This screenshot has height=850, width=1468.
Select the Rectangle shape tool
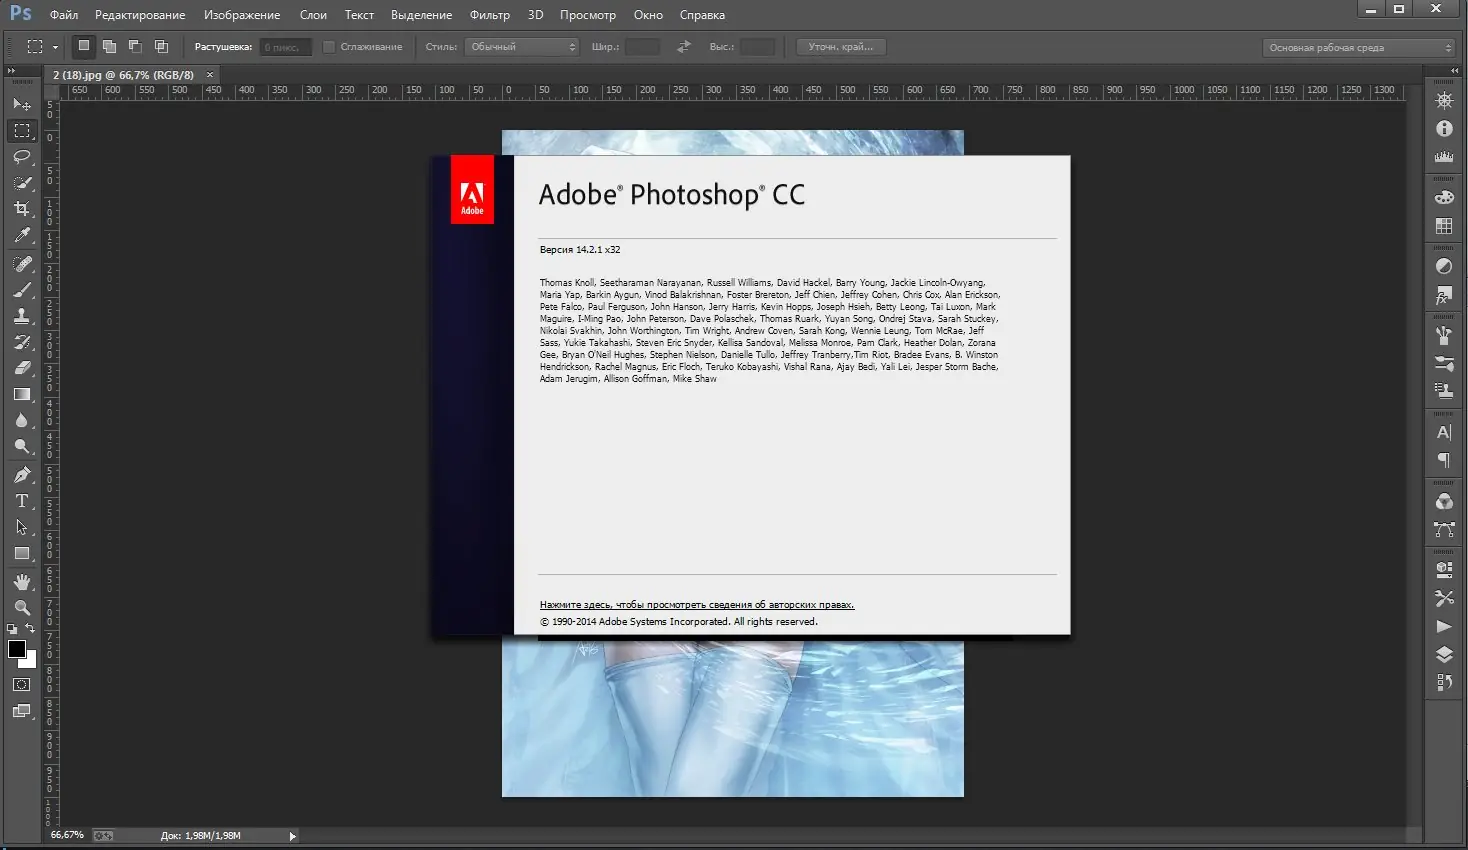coord(22,553)
